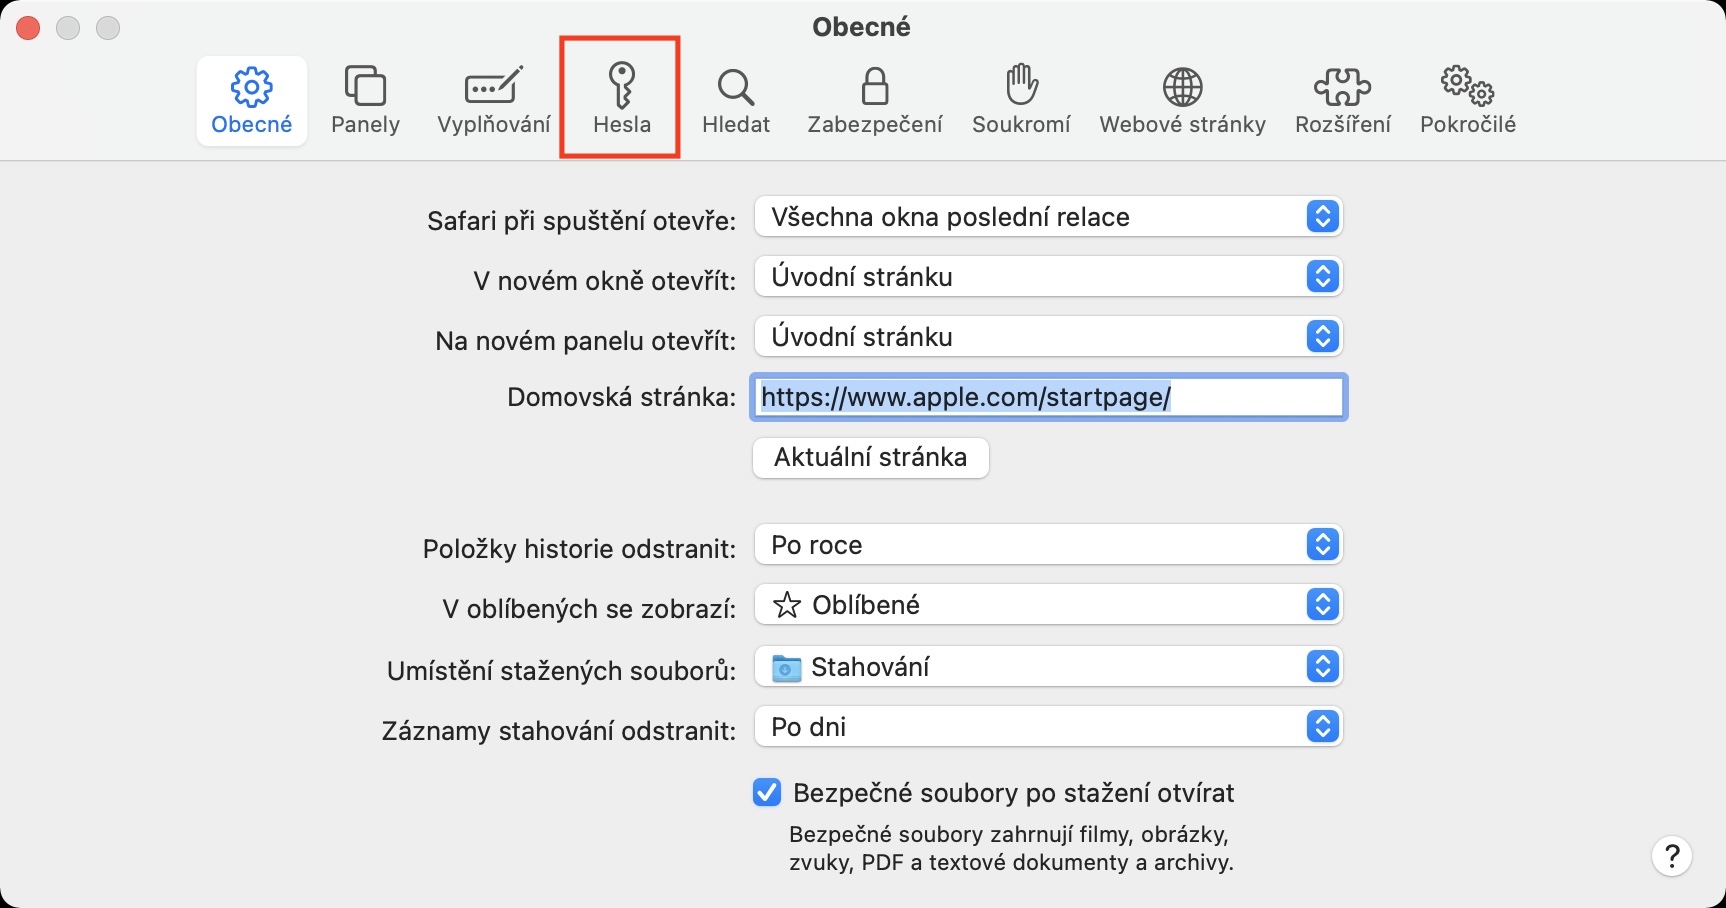Open the Panely tabs pane
The height and width of the screenshot is (908, 1726).
coord(365,98)
